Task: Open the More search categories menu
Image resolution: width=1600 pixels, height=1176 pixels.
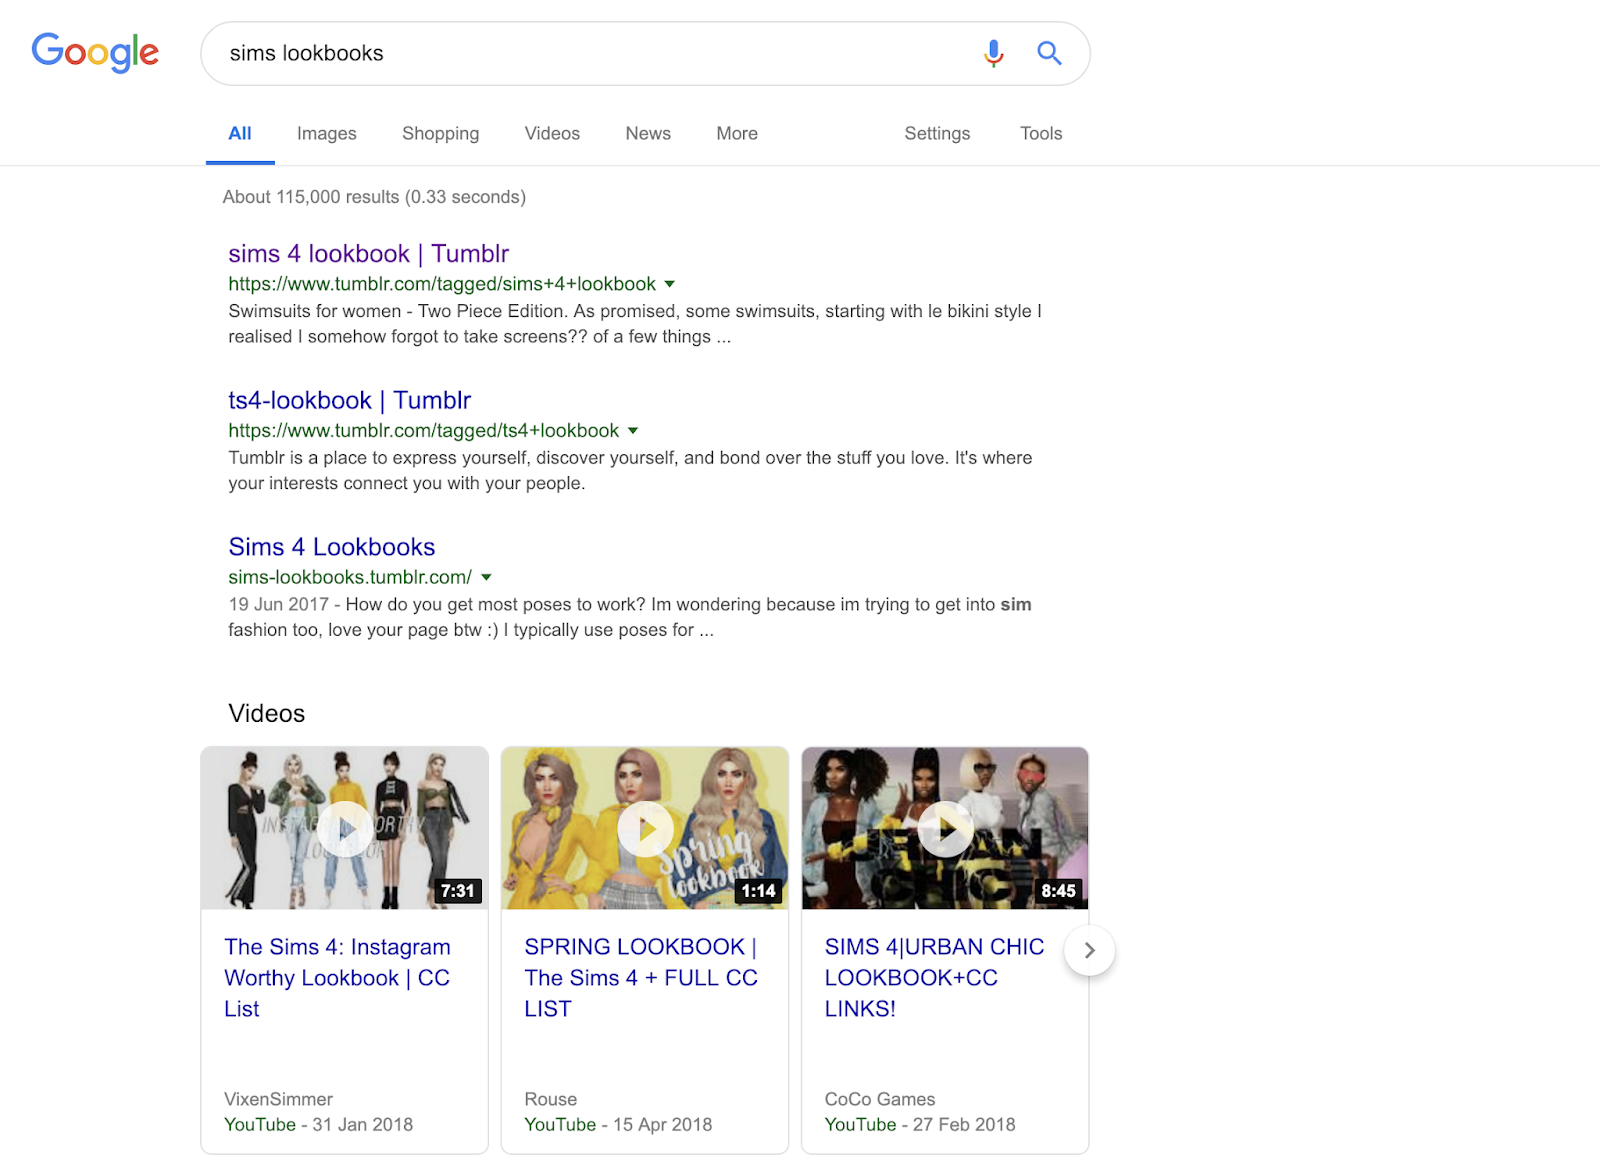Action: pos(737,133)
